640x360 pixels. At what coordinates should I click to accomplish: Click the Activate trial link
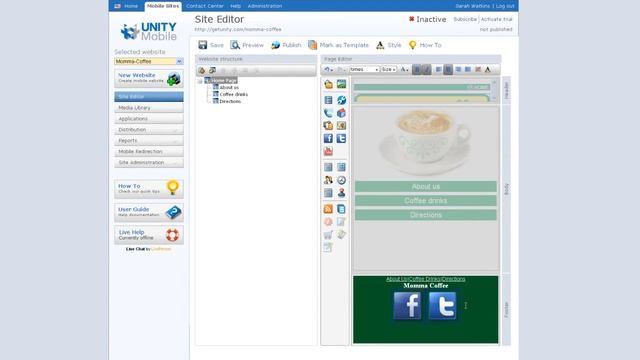[x=496, y=19]
